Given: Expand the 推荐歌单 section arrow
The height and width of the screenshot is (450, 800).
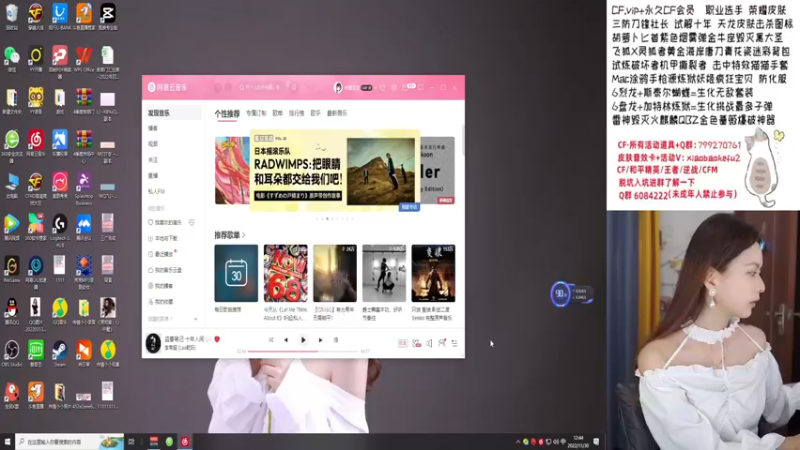Looking at the screenshot, I should tap(244, 235).
